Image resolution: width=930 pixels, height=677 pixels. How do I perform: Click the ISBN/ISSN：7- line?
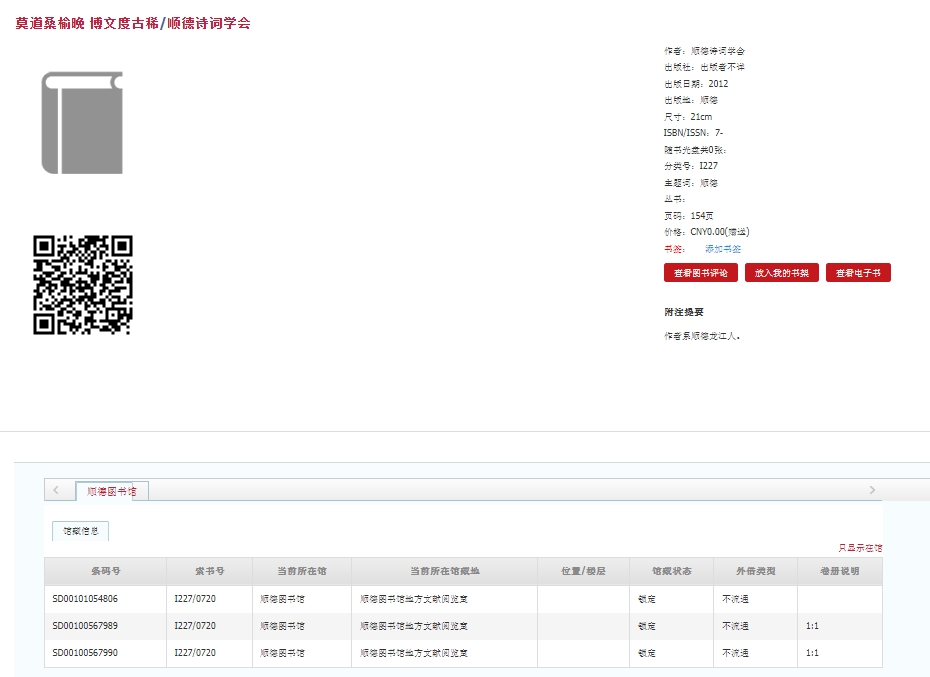pos(693,133)
